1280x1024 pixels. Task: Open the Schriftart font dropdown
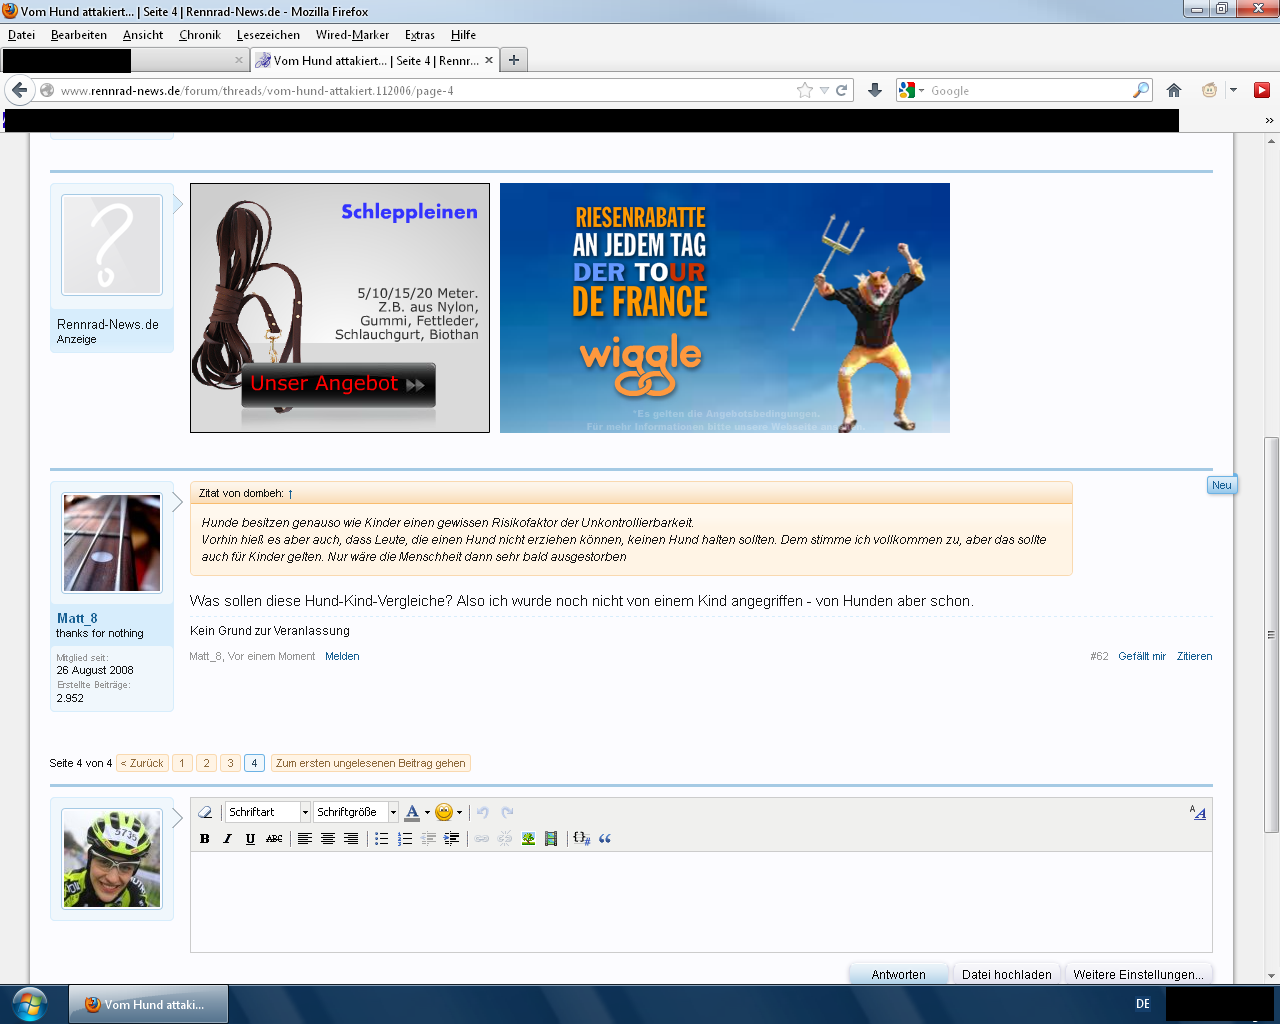click(x=267, y=812)
